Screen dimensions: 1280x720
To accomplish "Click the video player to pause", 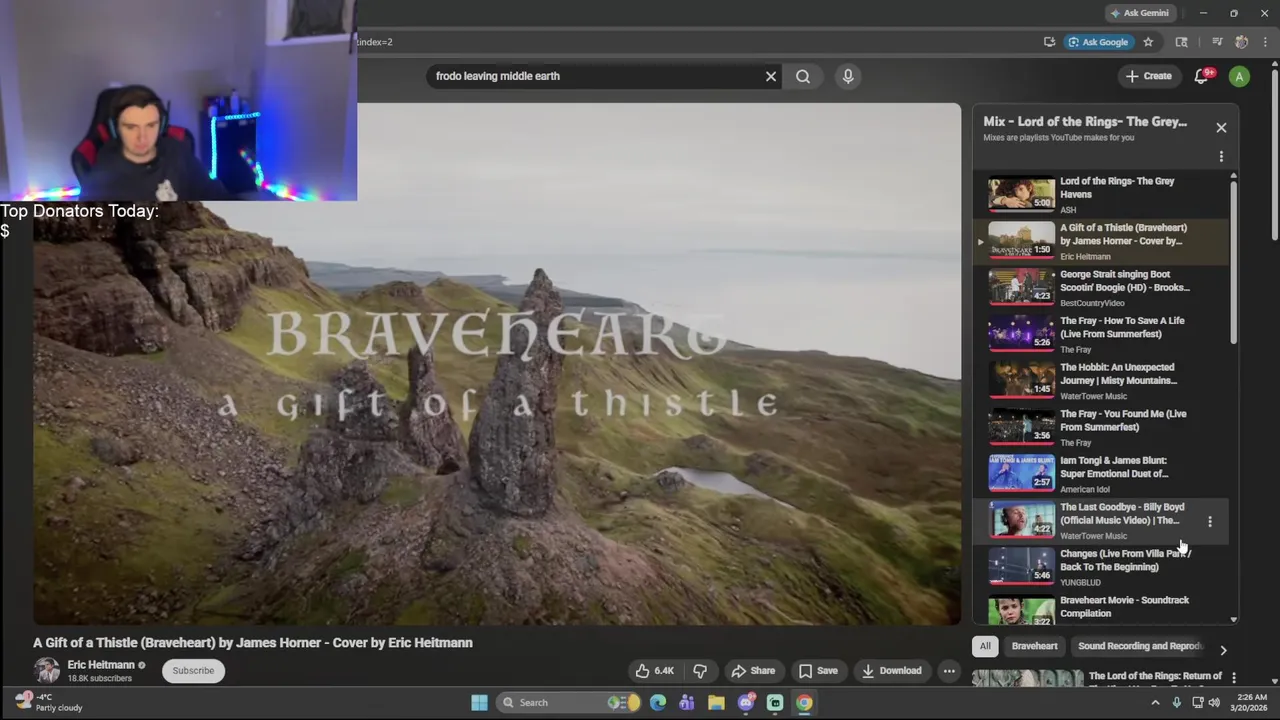I will [x=497, y=364].
